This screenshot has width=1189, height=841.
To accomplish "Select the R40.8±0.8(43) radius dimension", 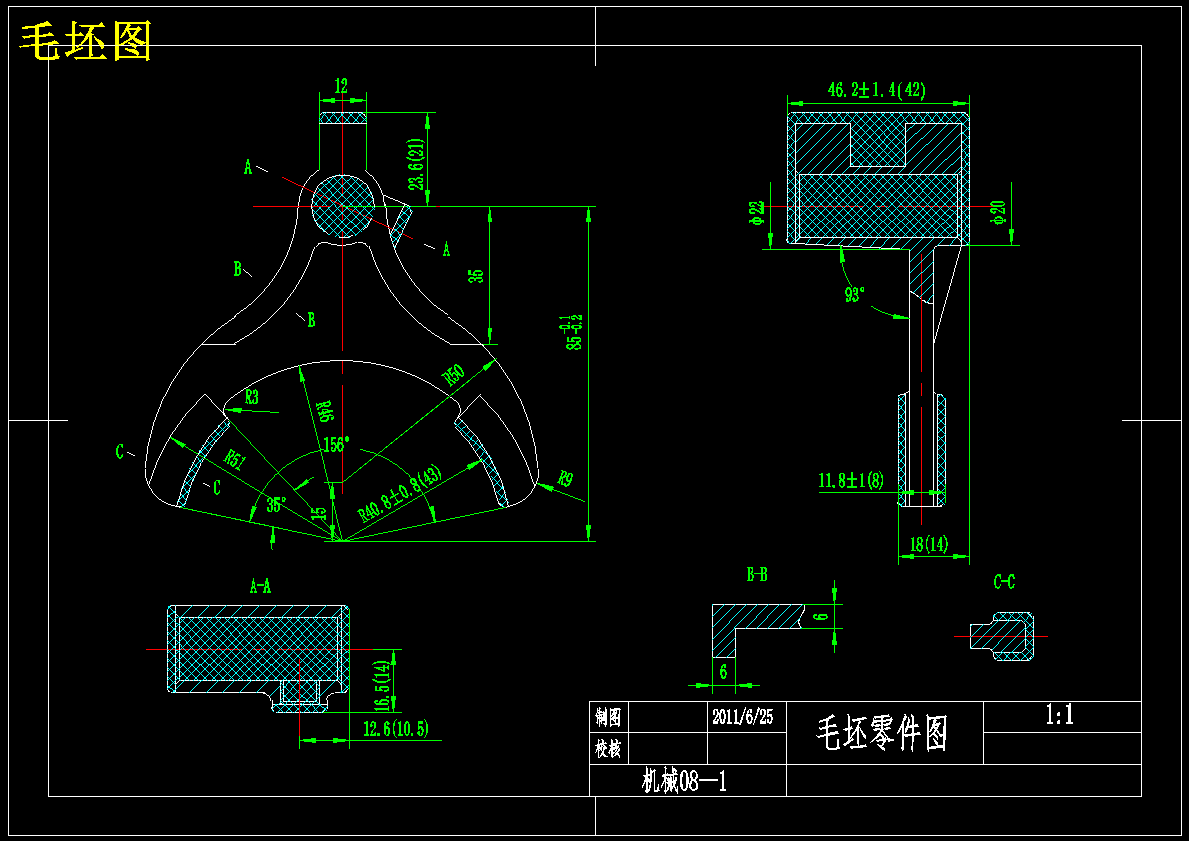I will click(400, 494).
